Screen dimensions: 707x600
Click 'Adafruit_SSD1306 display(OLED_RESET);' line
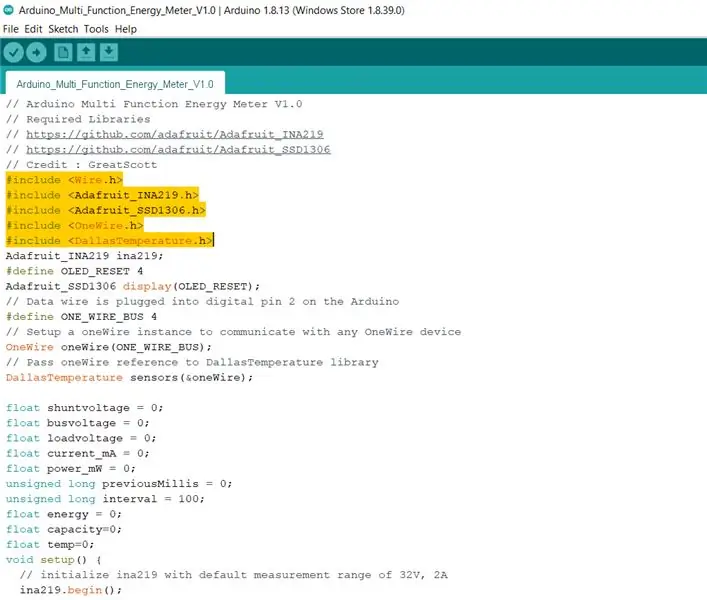(x=133, y=286)
